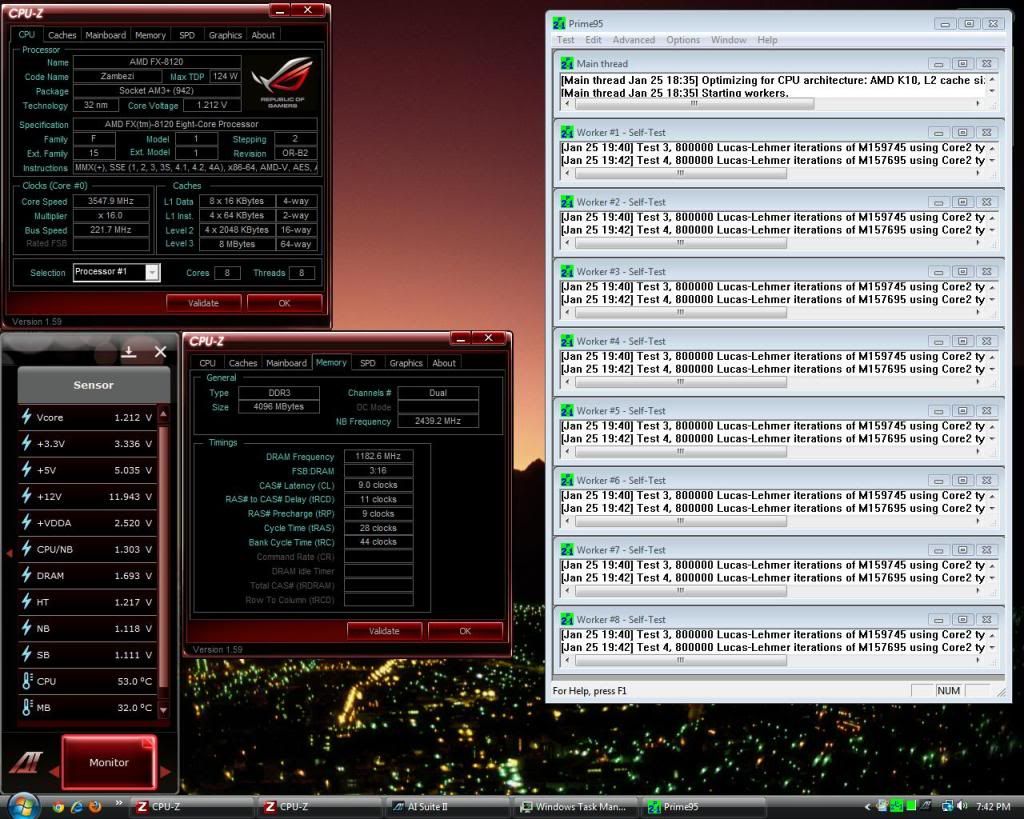Open Internet Explorer from quick launch
This screenshot has height=819, width=1024.
76,806
